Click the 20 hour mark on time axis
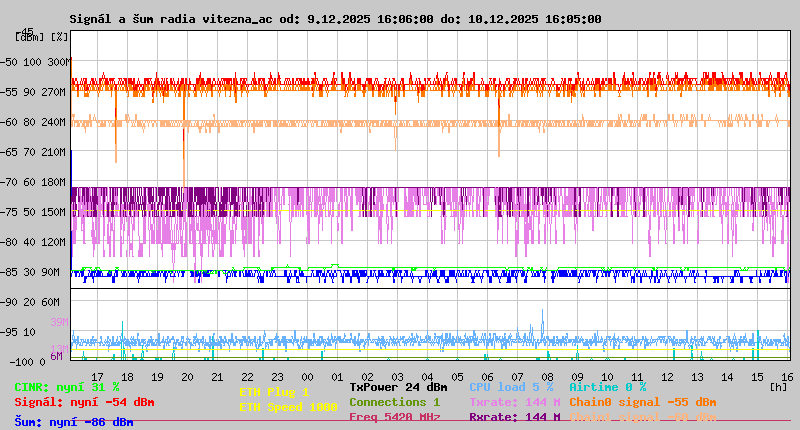 pos(186,376)
